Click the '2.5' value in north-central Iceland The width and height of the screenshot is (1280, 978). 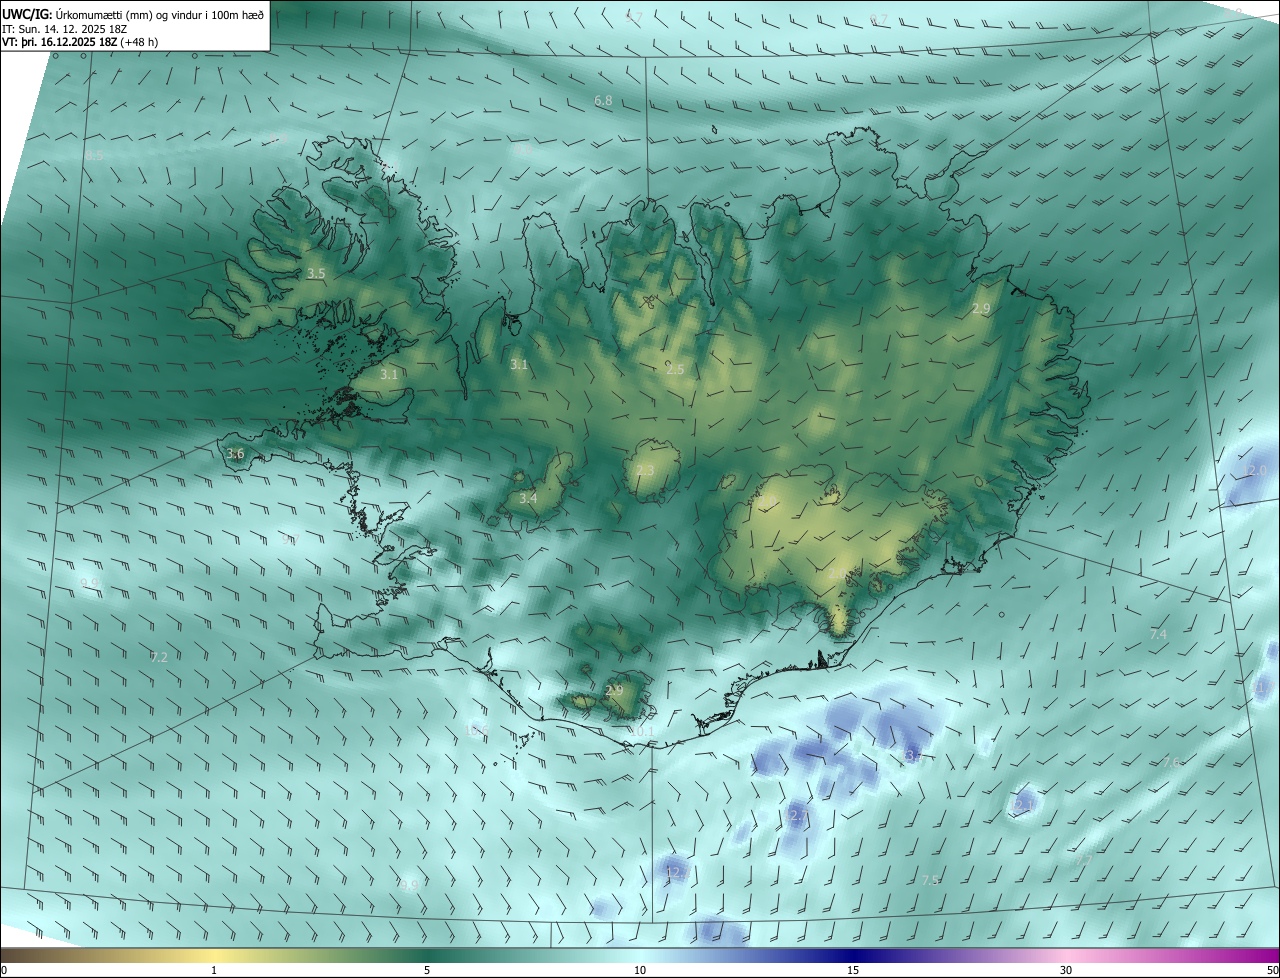pos(675,369)
